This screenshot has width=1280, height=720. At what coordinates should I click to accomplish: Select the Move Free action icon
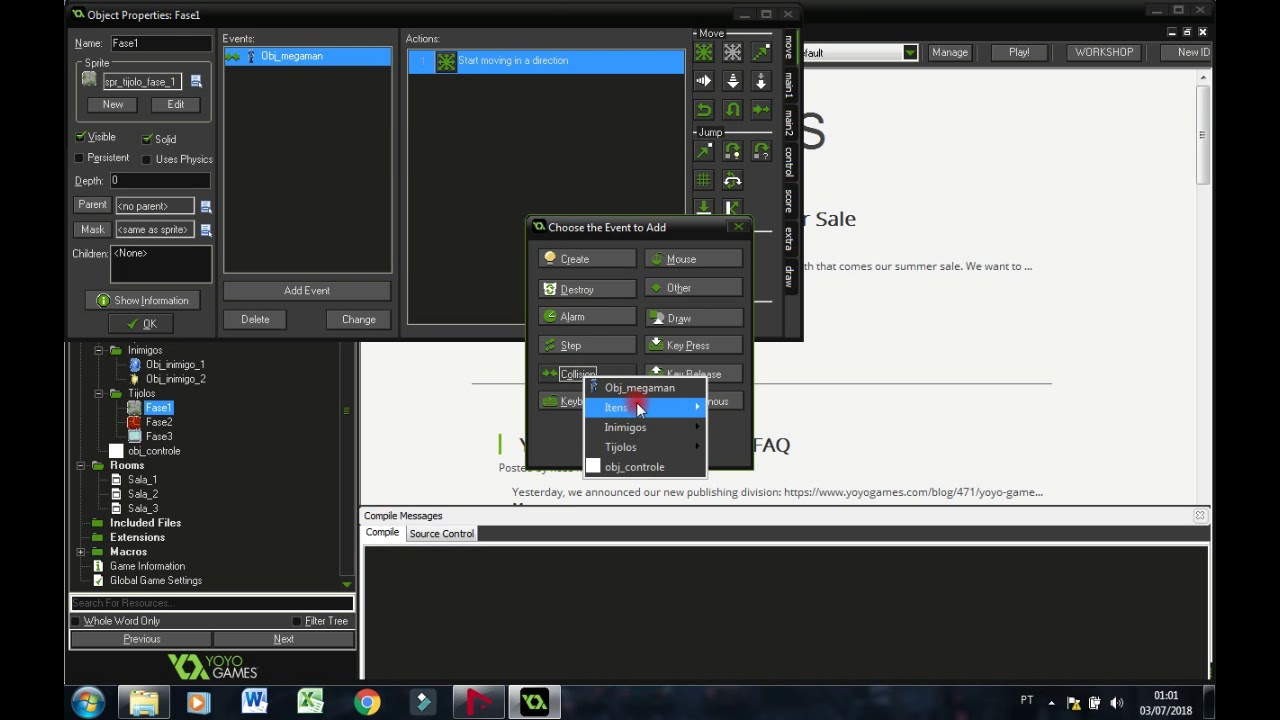point(733,52)
